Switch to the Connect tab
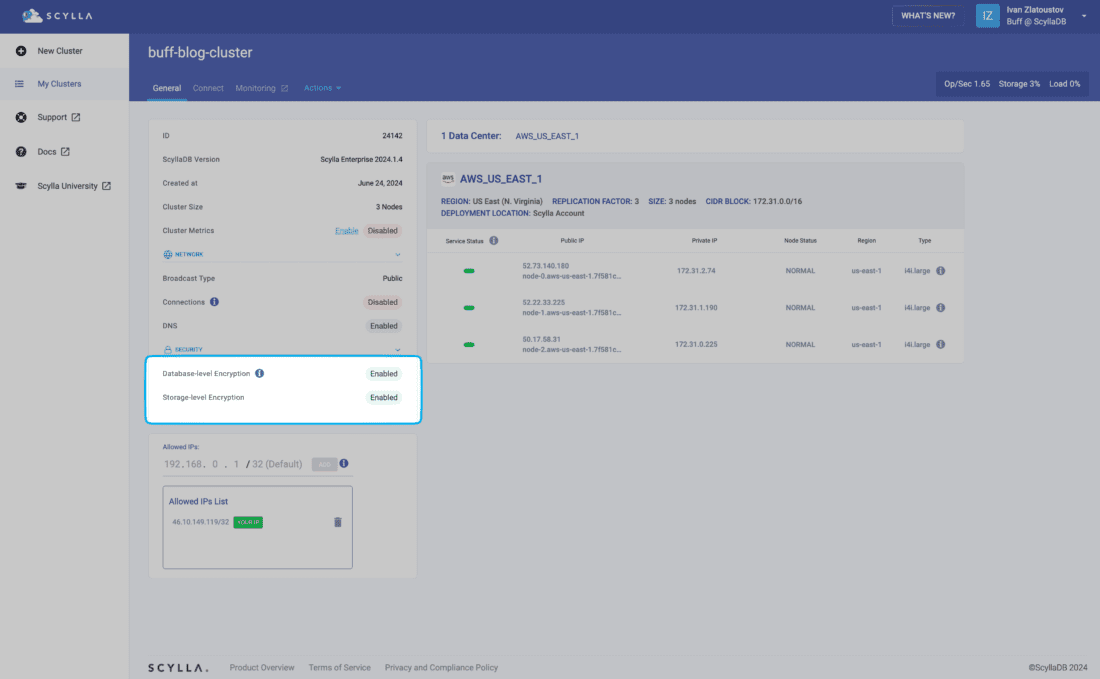The width and height of the screenshot is (1100, 679). [208, 88]
